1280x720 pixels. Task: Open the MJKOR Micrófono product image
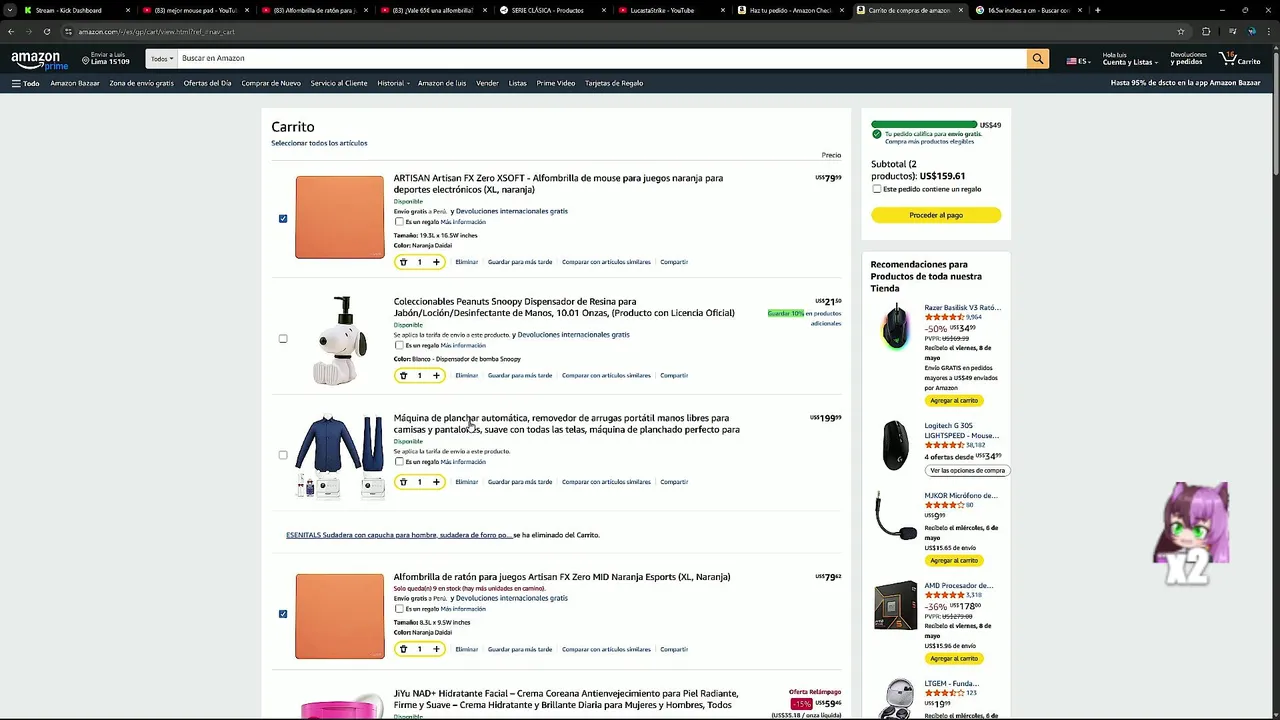point(895,515)
